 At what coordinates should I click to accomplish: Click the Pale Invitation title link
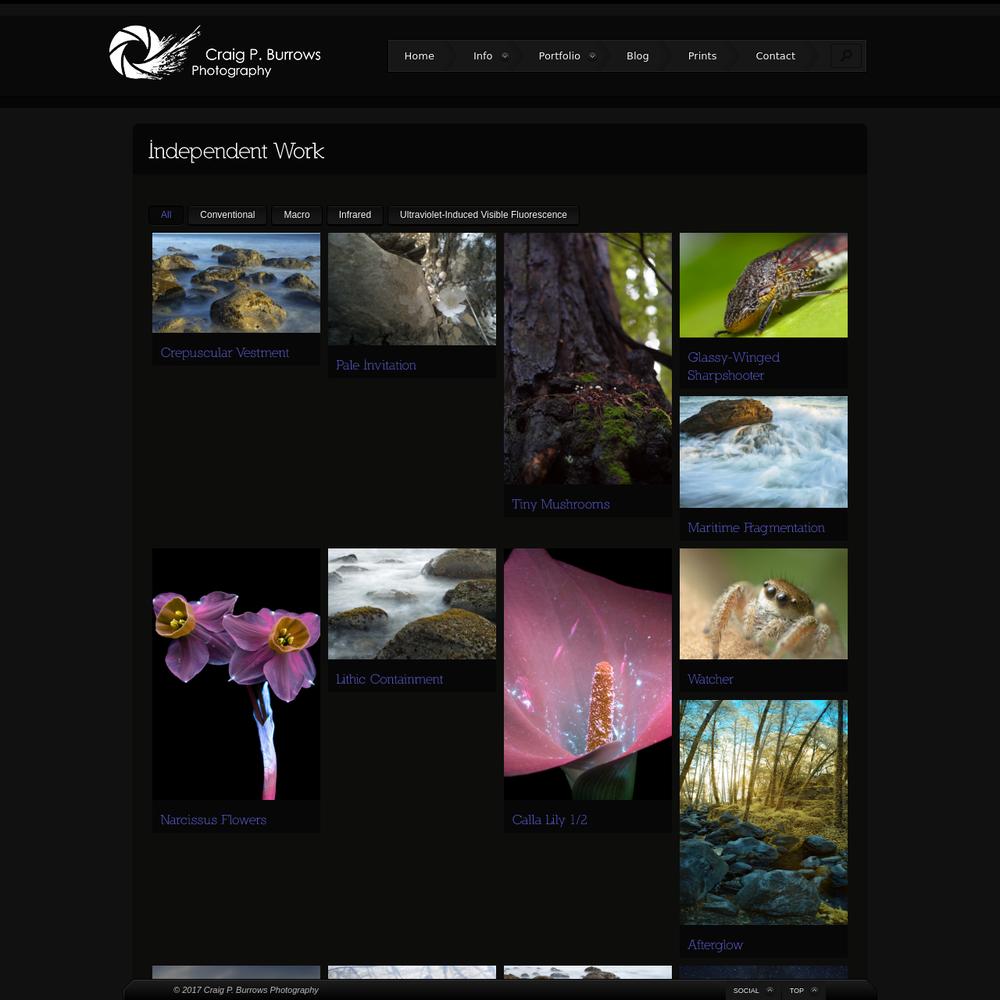point(376,365)
